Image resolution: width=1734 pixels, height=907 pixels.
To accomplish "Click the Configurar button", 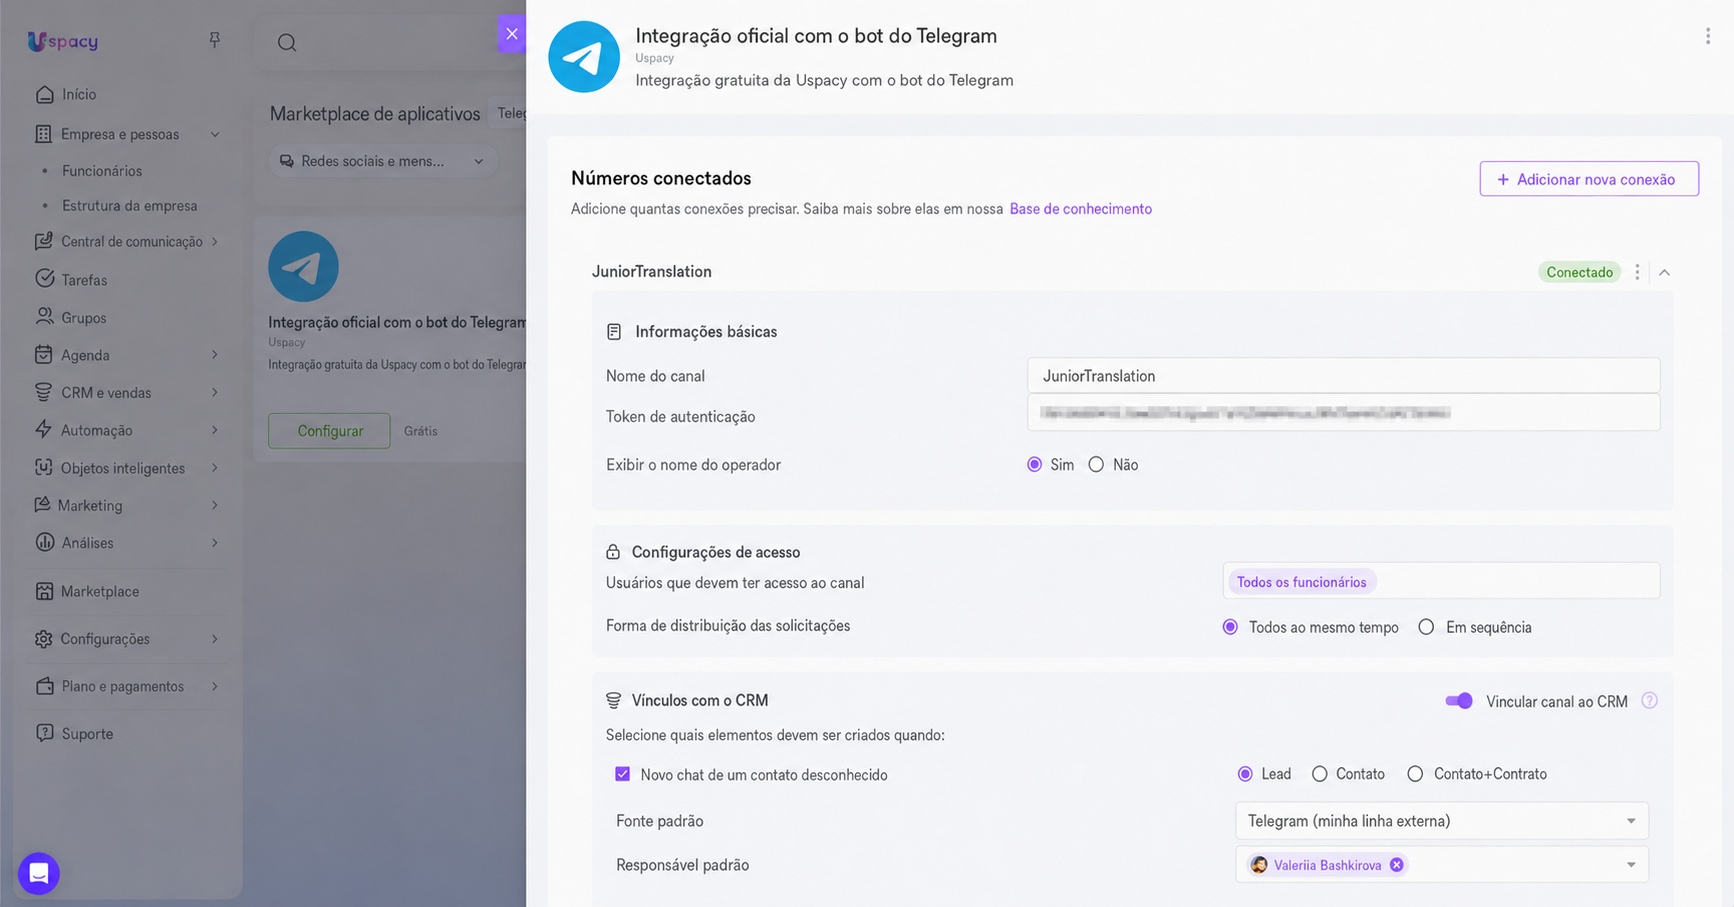I will (x=329, y=431).
